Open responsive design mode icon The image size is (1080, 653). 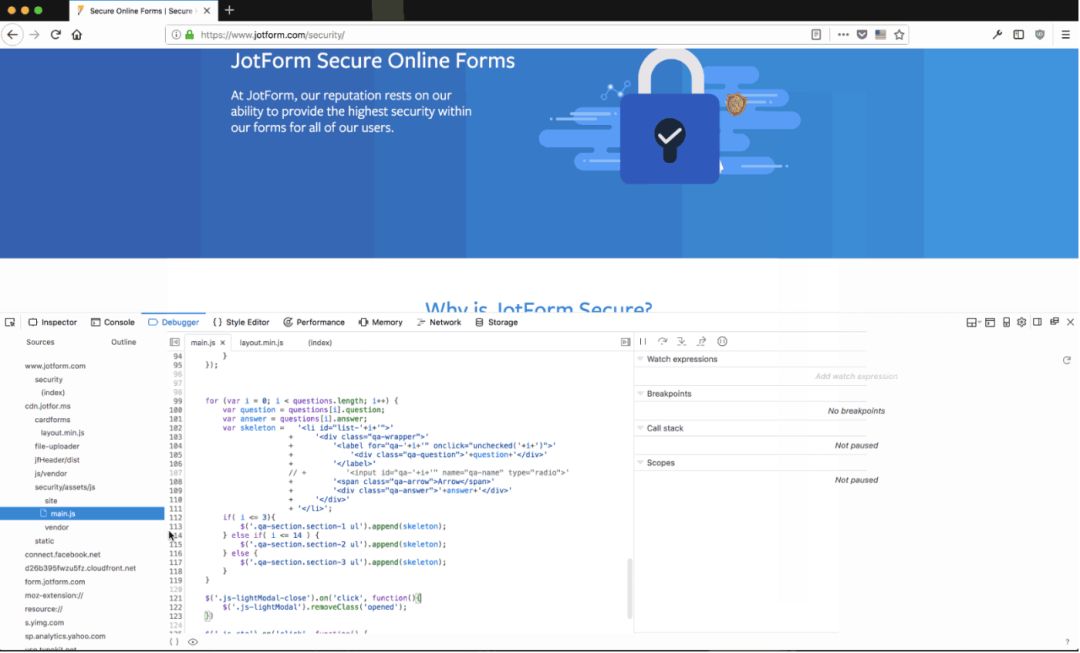(x=1006, y=322)
